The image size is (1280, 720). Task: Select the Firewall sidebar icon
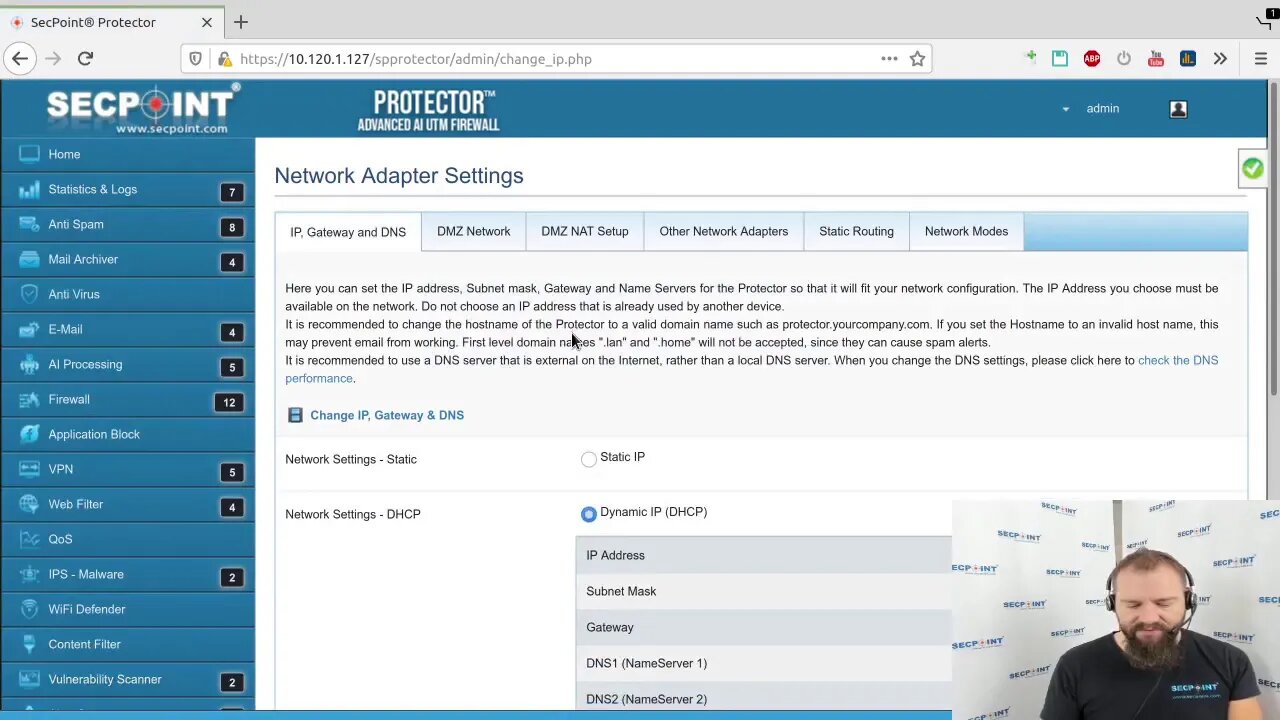click(29, 399)
